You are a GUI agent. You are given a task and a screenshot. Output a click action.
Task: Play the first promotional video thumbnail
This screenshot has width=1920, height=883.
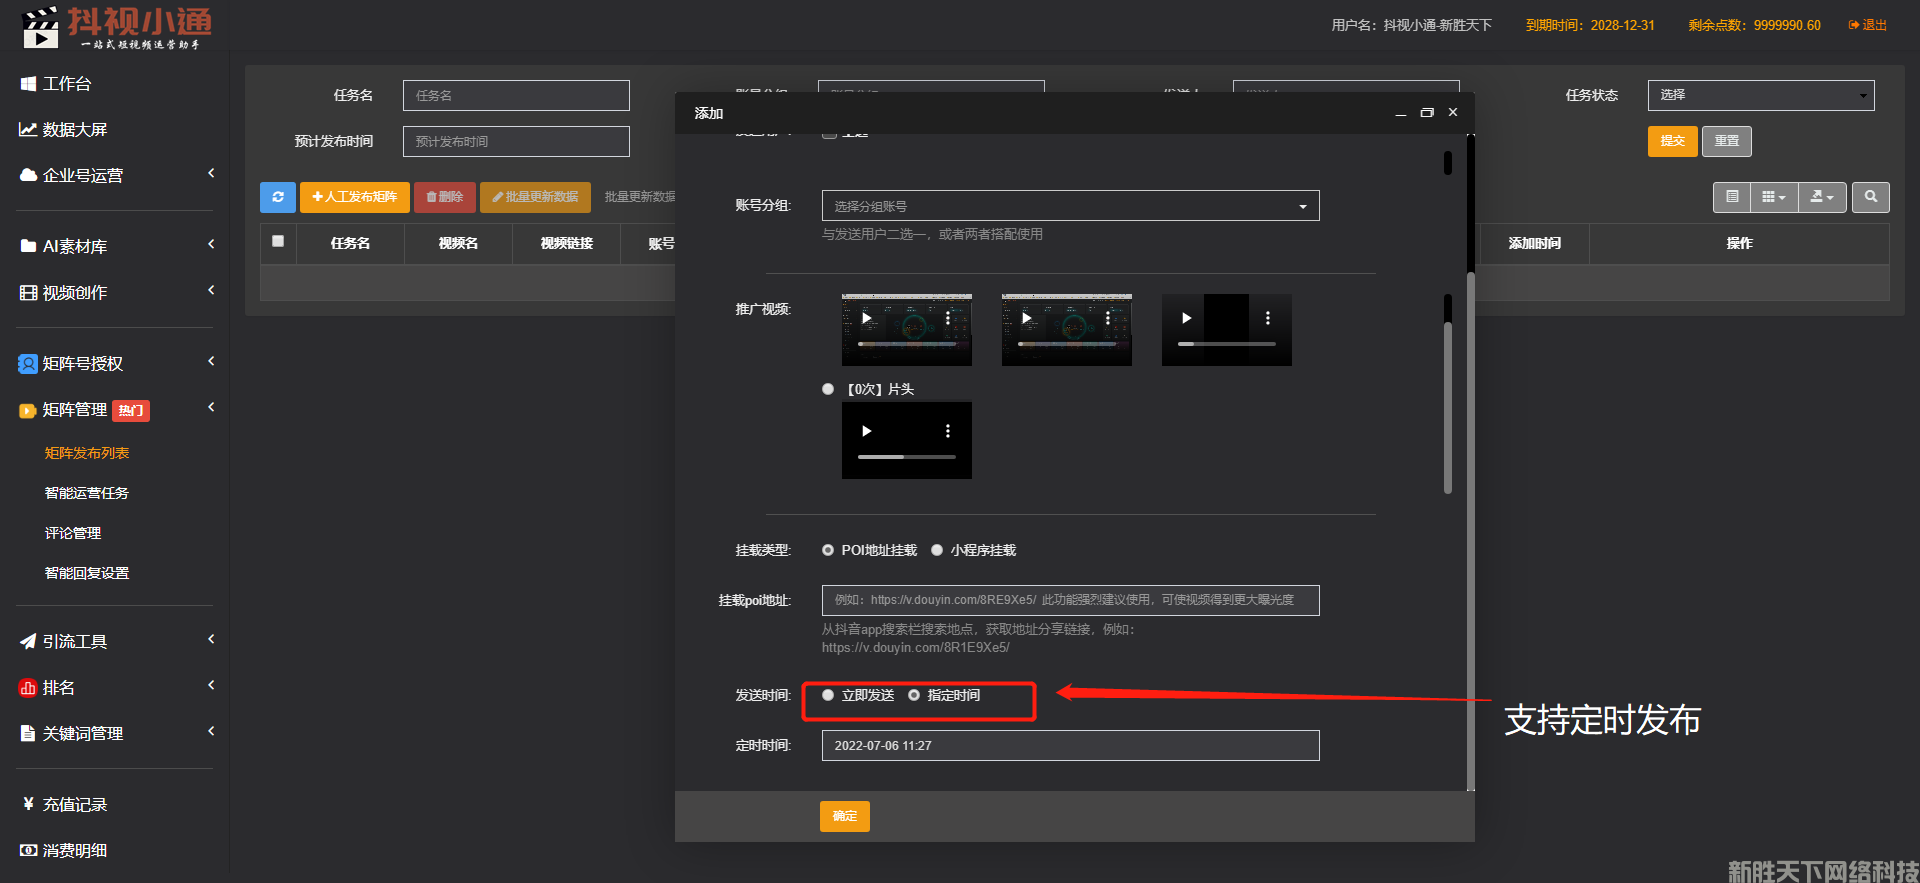867,318
